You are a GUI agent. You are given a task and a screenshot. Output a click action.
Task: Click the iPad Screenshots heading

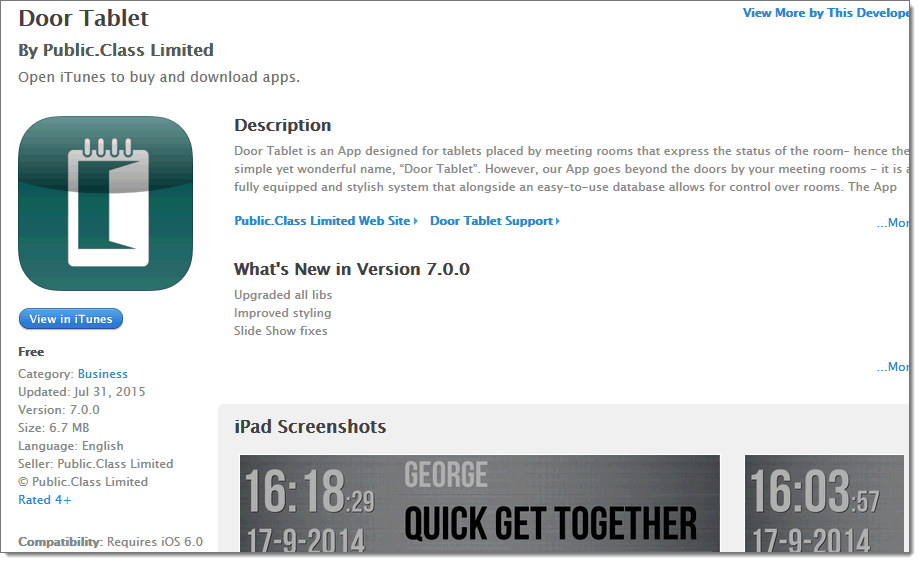(x=310, y=427)
